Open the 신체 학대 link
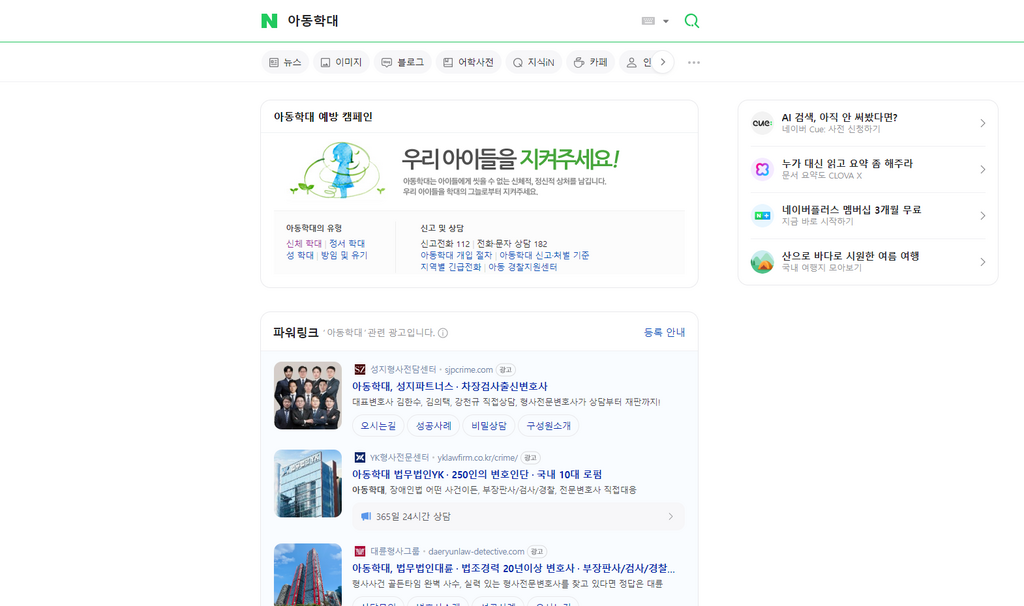 304,244
